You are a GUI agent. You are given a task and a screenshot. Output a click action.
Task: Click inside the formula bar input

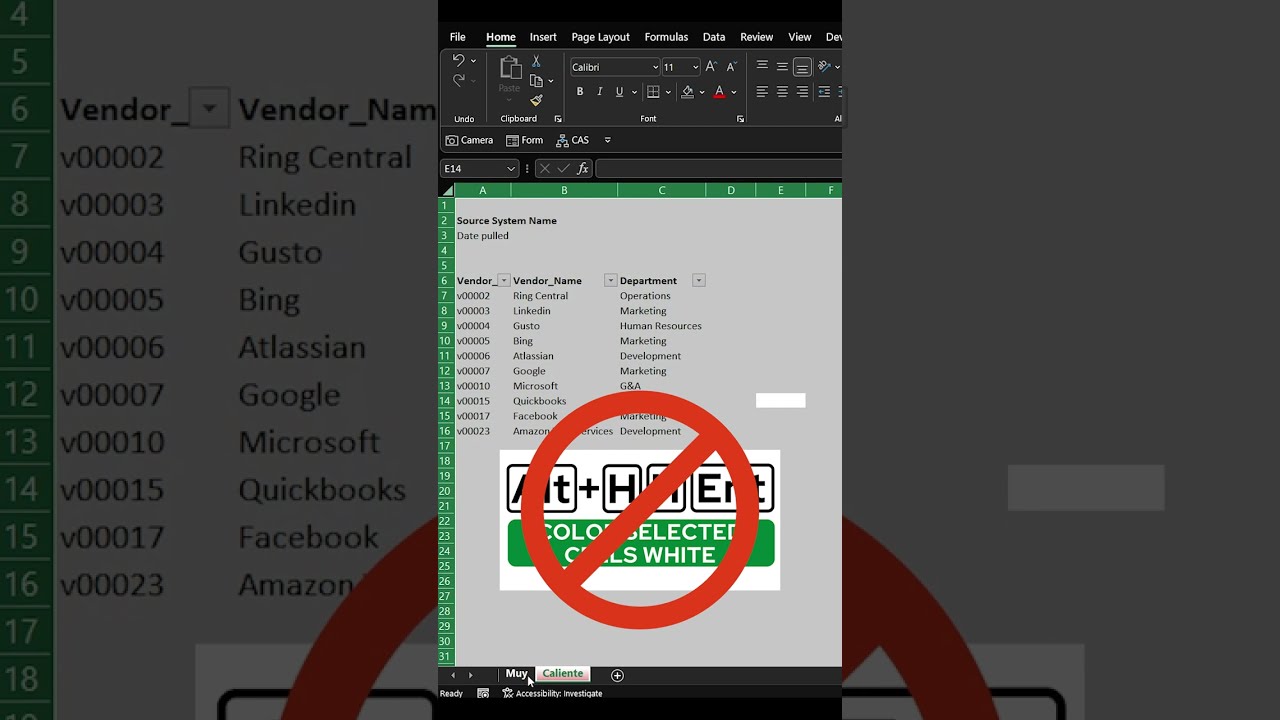click(x=718, y=169)
